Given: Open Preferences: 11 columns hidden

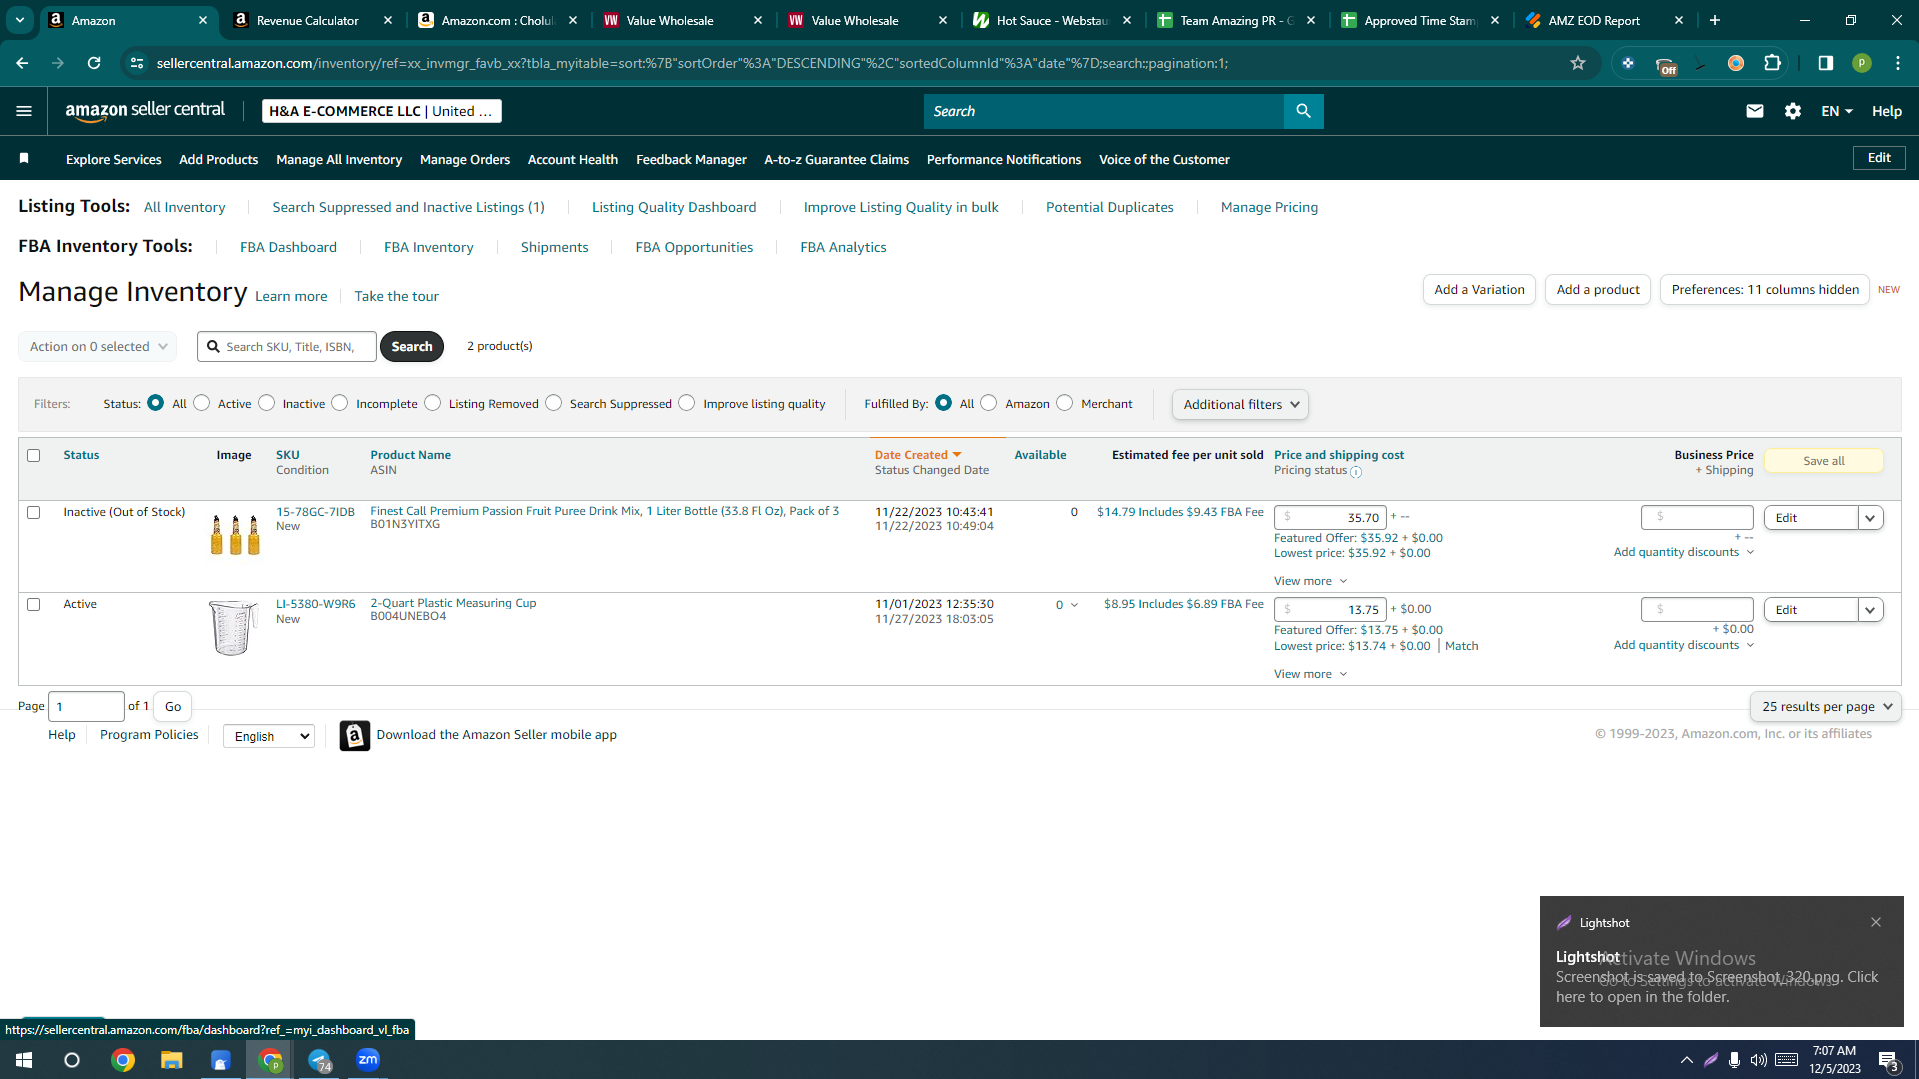Looking at the screenshot, I should click(x=1765, y=290).
